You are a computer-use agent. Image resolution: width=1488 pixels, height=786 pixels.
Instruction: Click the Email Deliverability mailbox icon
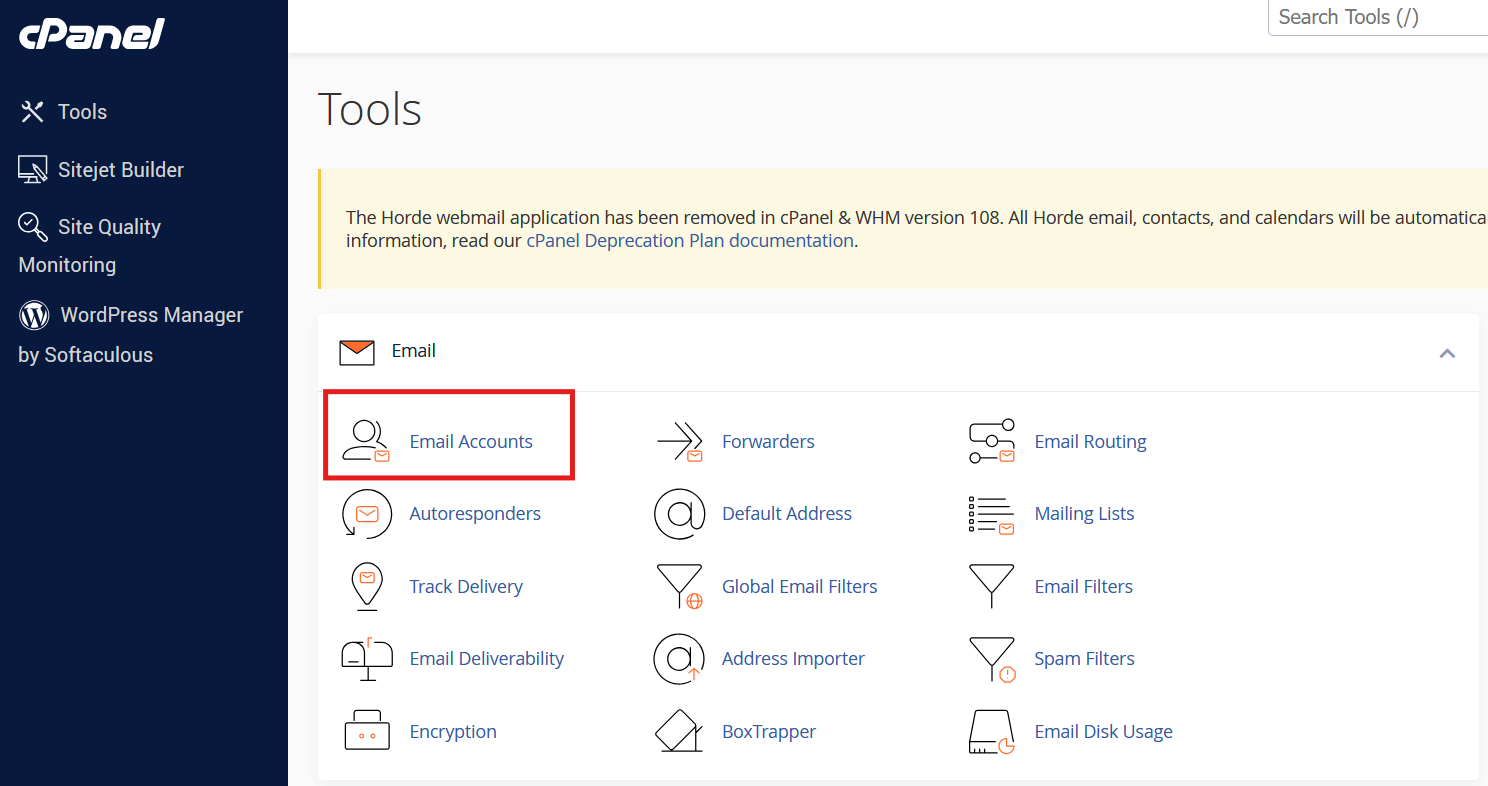click(x=366, y=658)
